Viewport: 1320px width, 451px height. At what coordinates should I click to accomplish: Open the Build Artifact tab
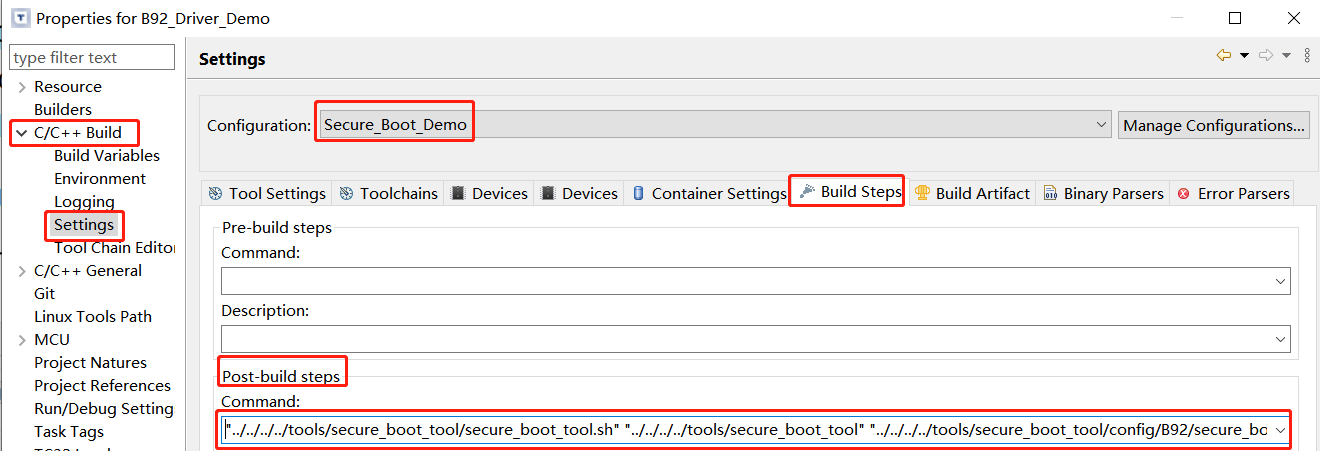[972, 194]
